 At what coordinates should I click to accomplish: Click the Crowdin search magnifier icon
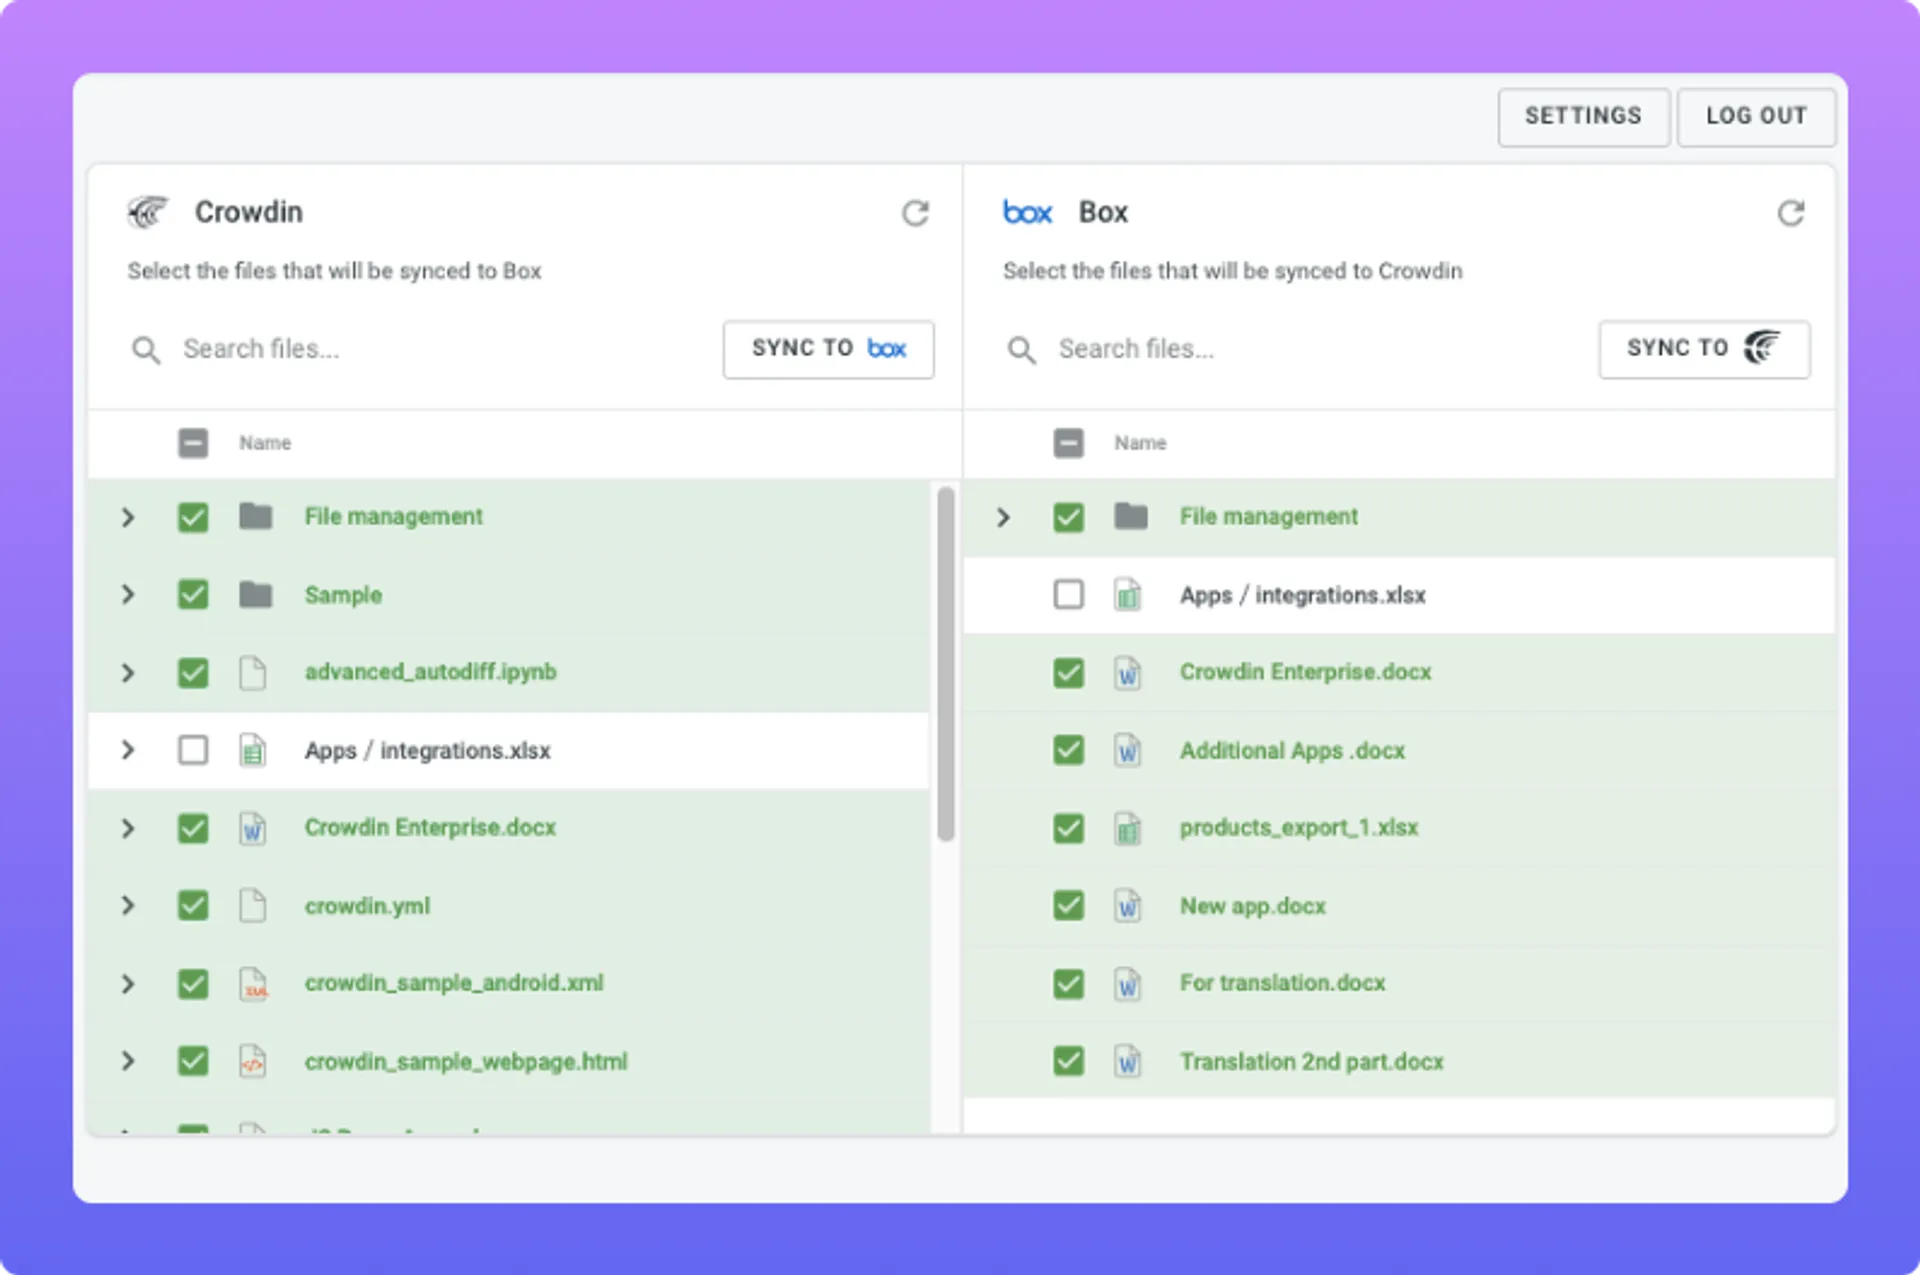(146, 350)
